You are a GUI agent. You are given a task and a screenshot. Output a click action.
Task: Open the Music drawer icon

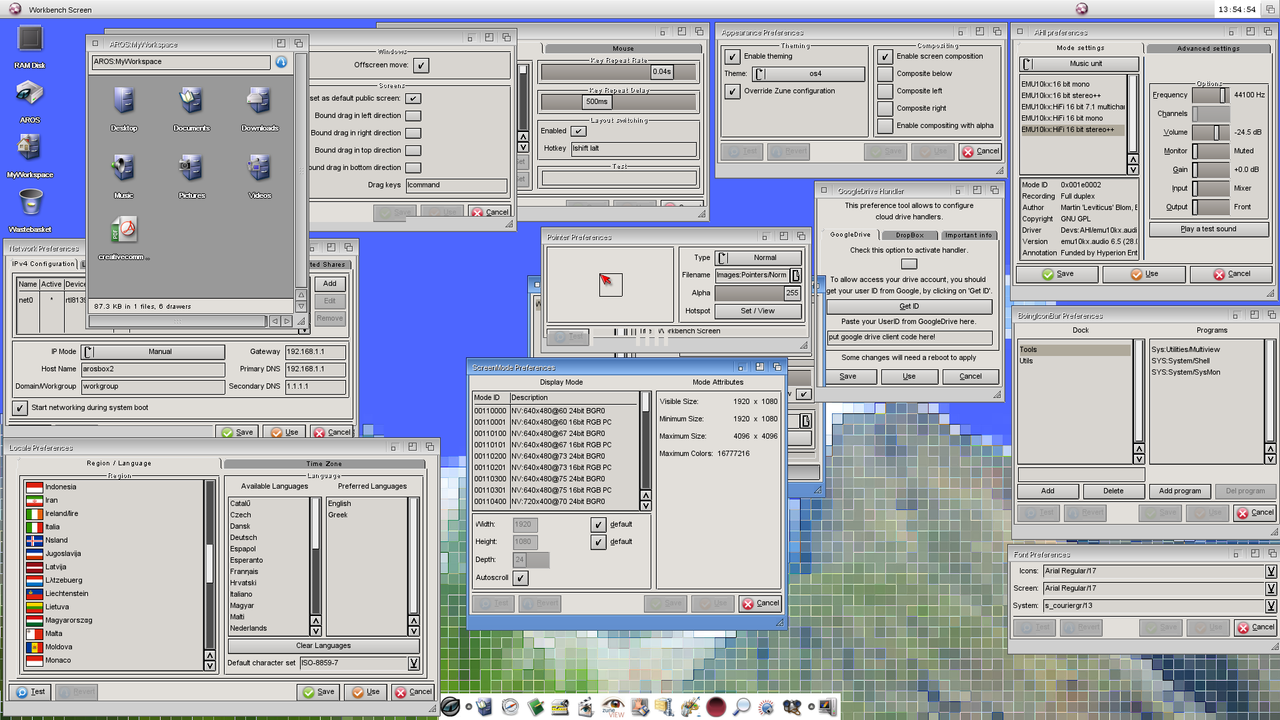coord(123,168)
